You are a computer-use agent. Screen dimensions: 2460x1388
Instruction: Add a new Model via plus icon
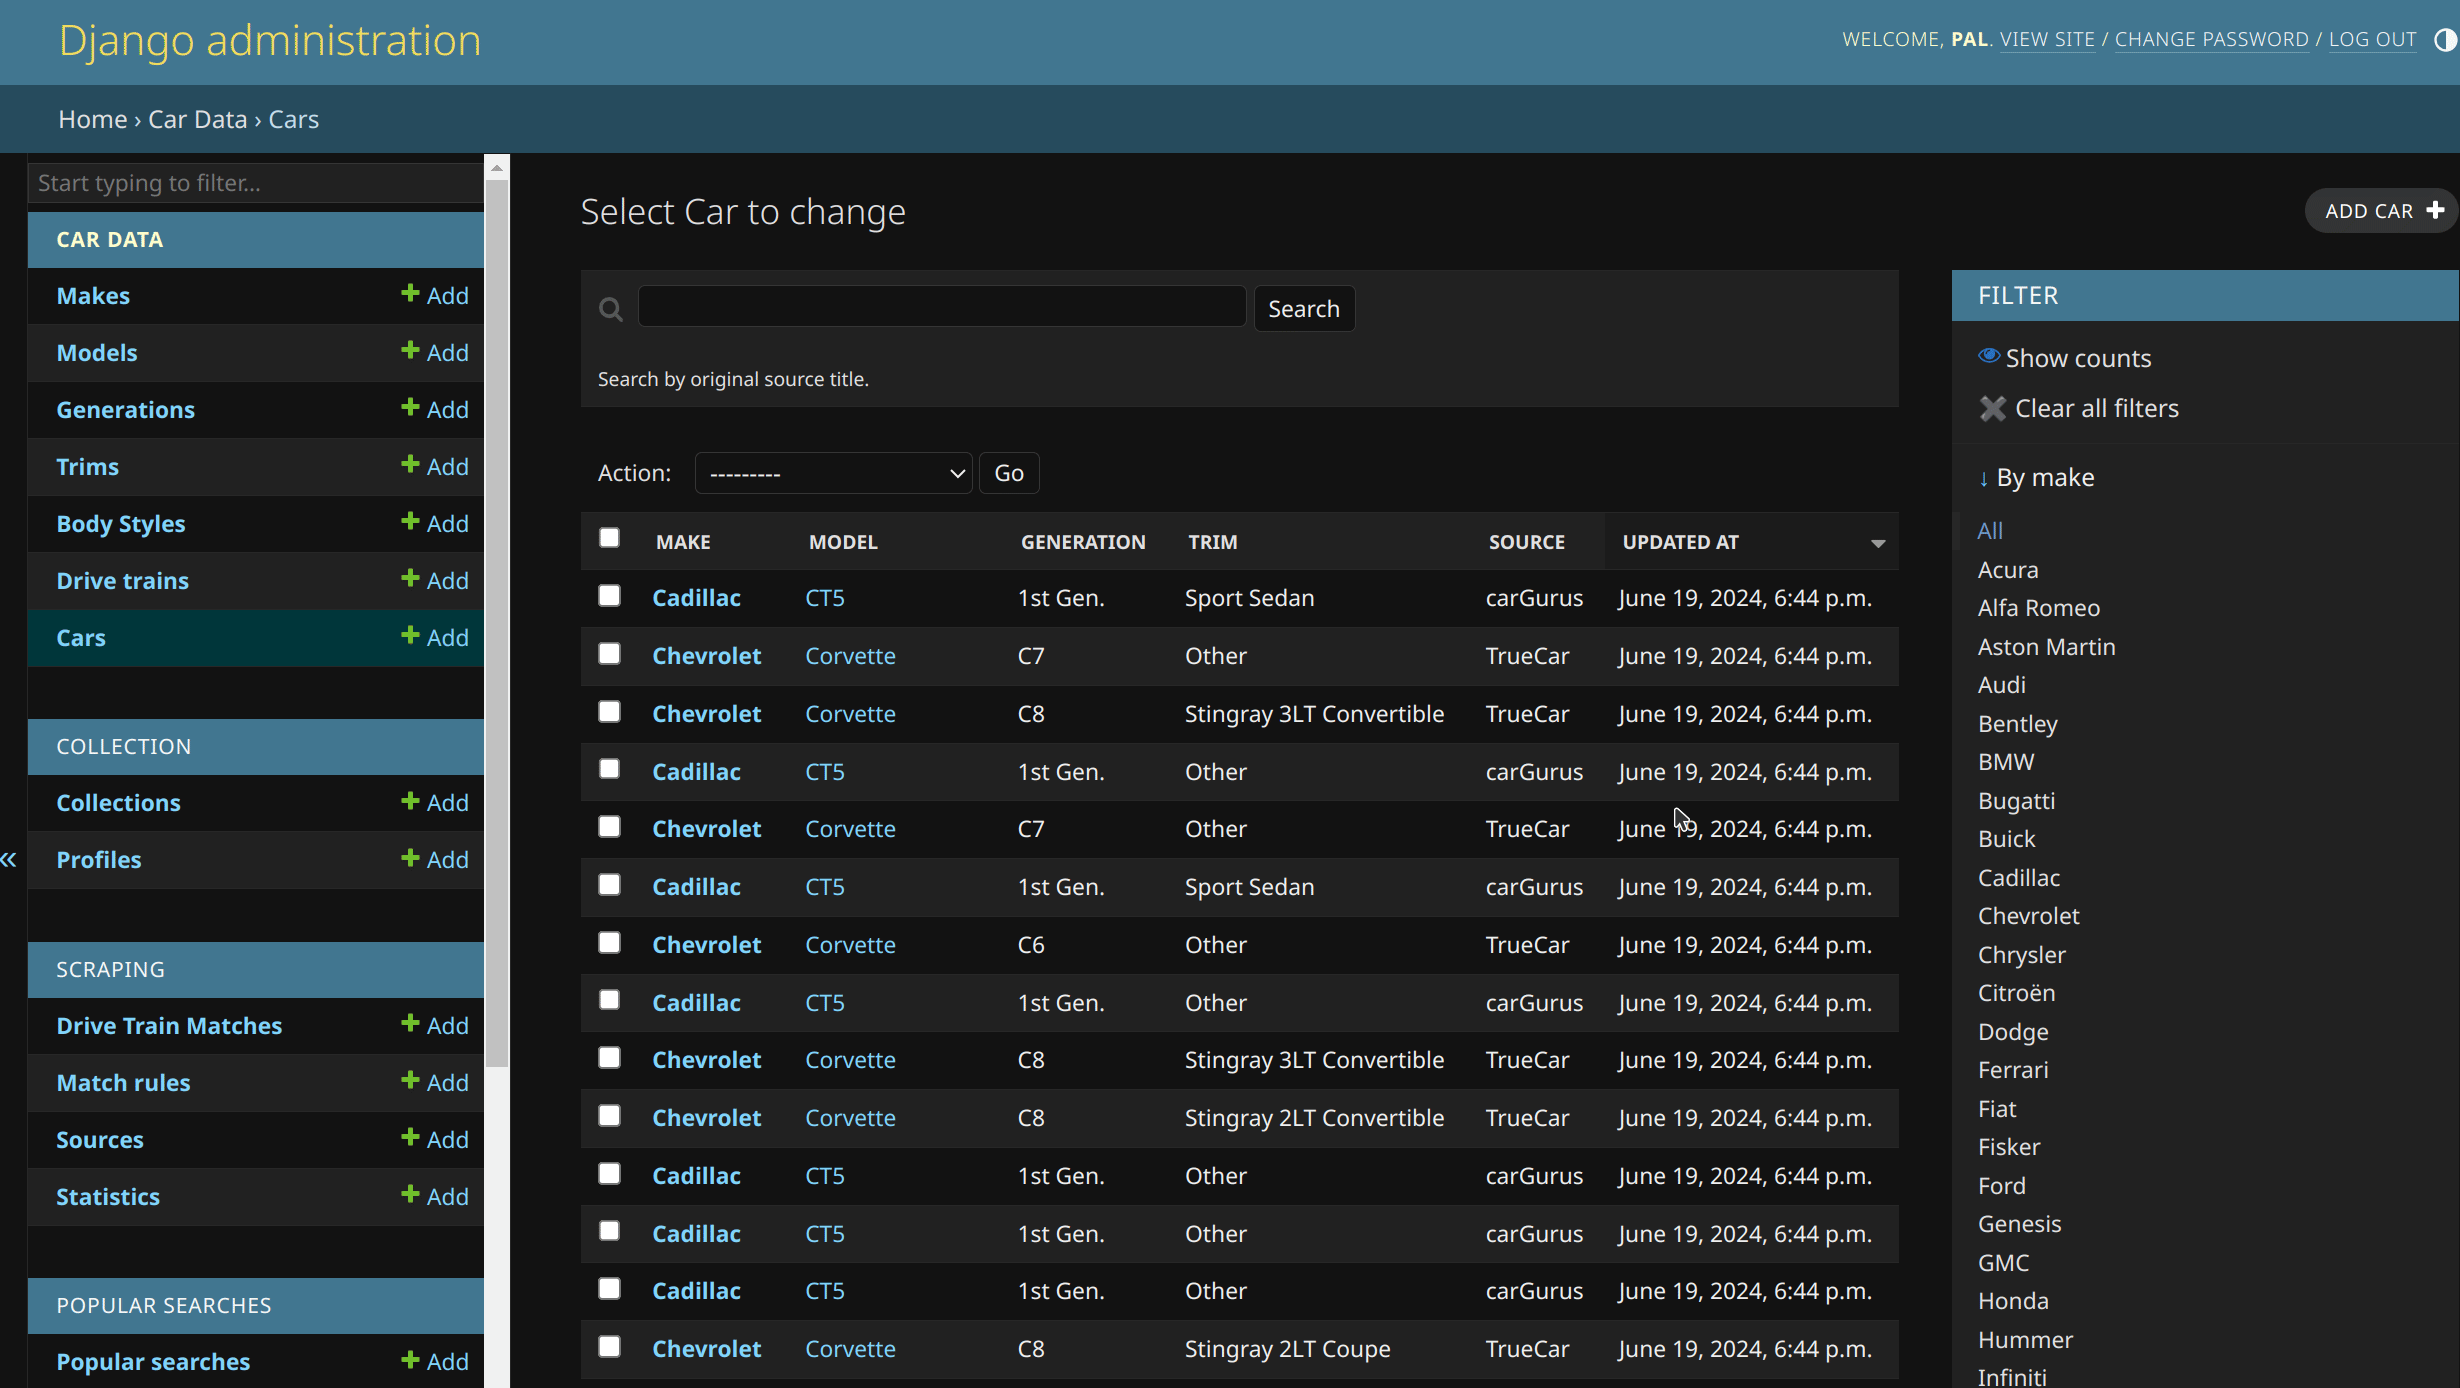[x=410, y=350]
